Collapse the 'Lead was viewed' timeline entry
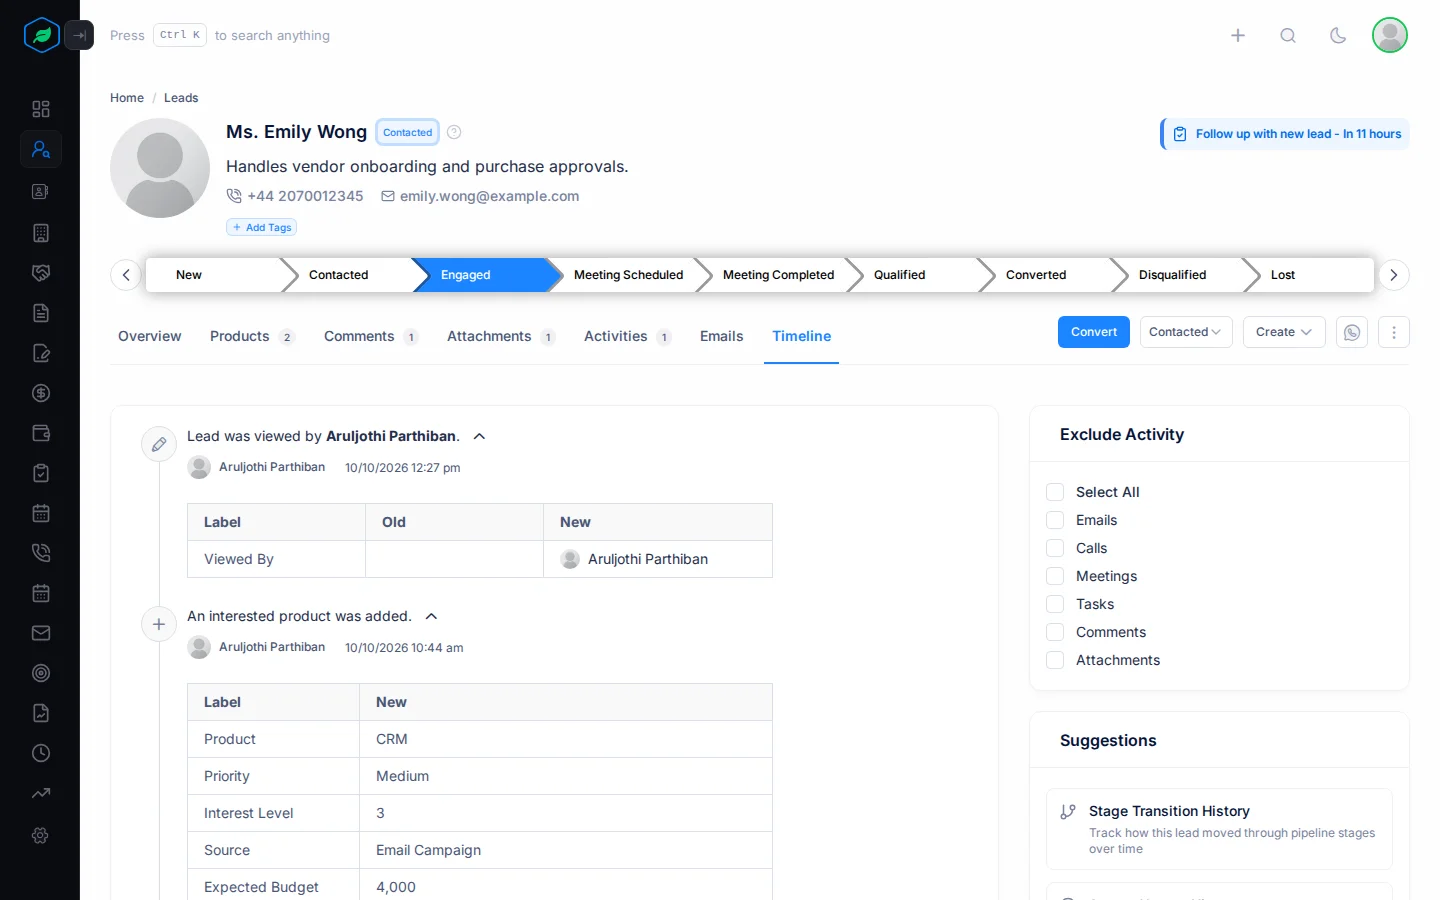 [479, 436]
